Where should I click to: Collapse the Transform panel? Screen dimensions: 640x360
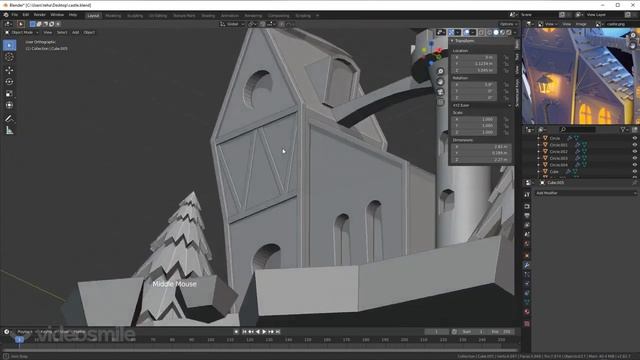click(x=452, y=41)
